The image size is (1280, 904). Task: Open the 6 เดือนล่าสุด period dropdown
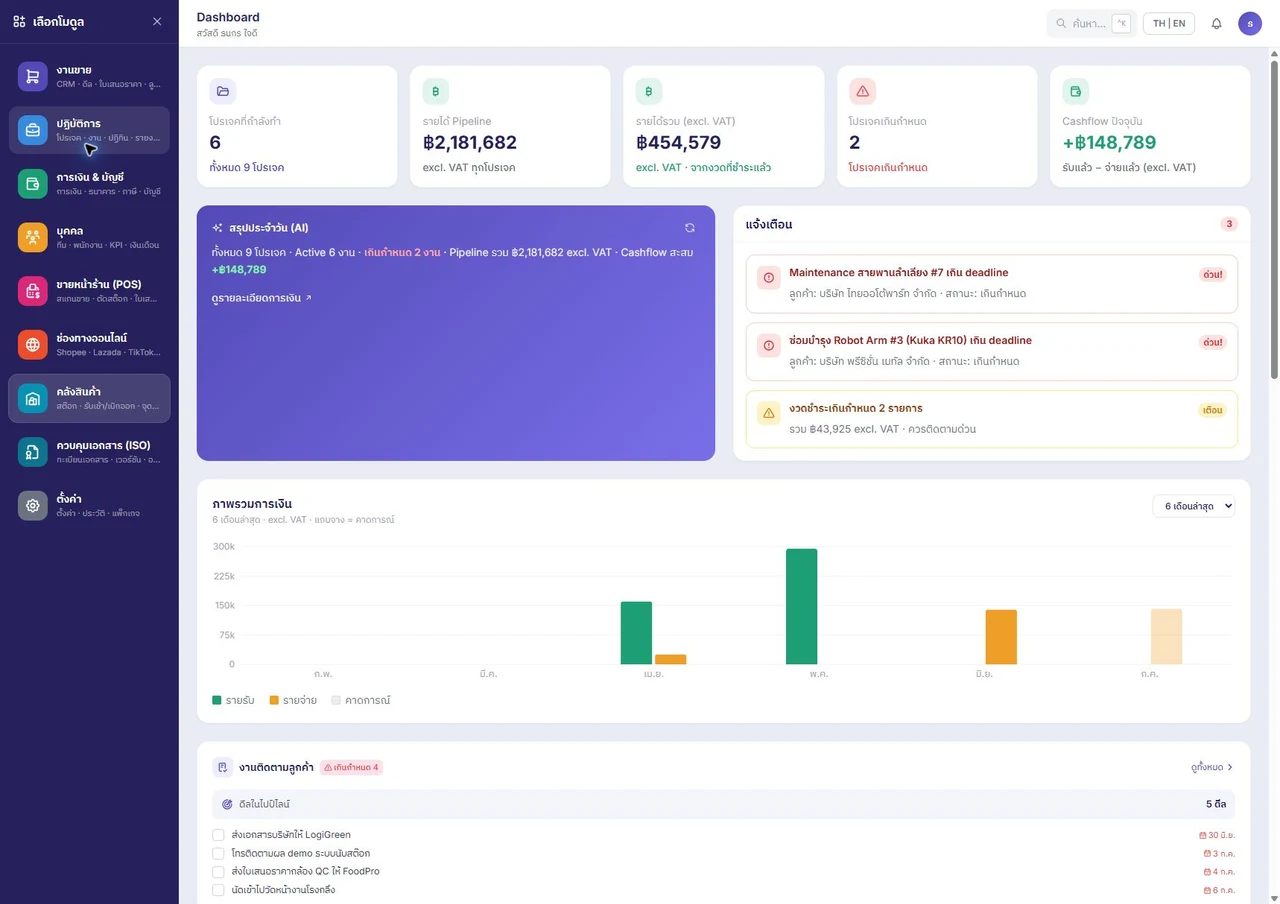[1193, 506]
